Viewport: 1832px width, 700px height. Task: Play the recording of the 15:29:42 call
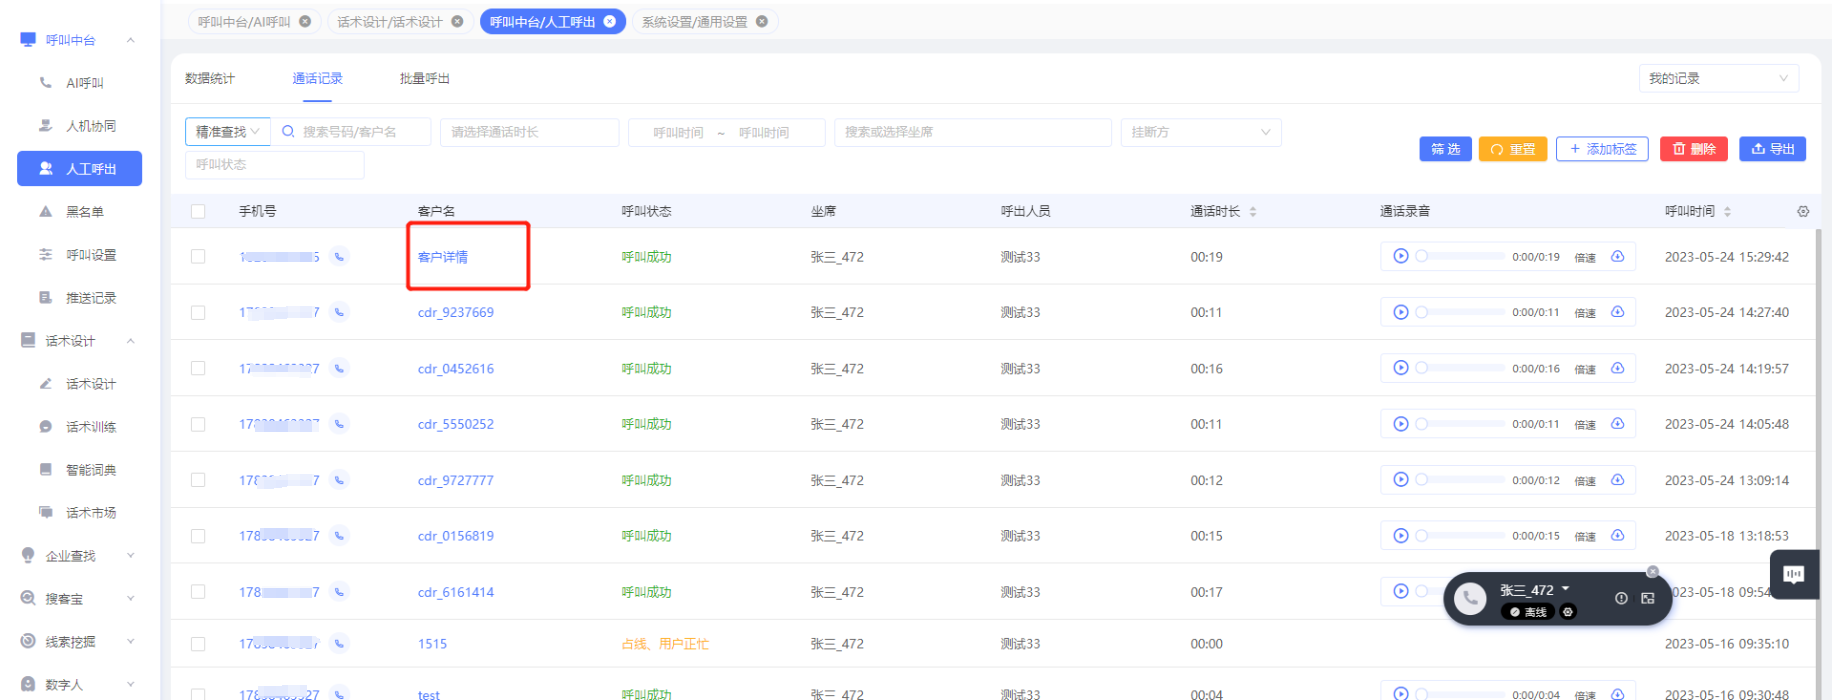[x=1400, y=256]
